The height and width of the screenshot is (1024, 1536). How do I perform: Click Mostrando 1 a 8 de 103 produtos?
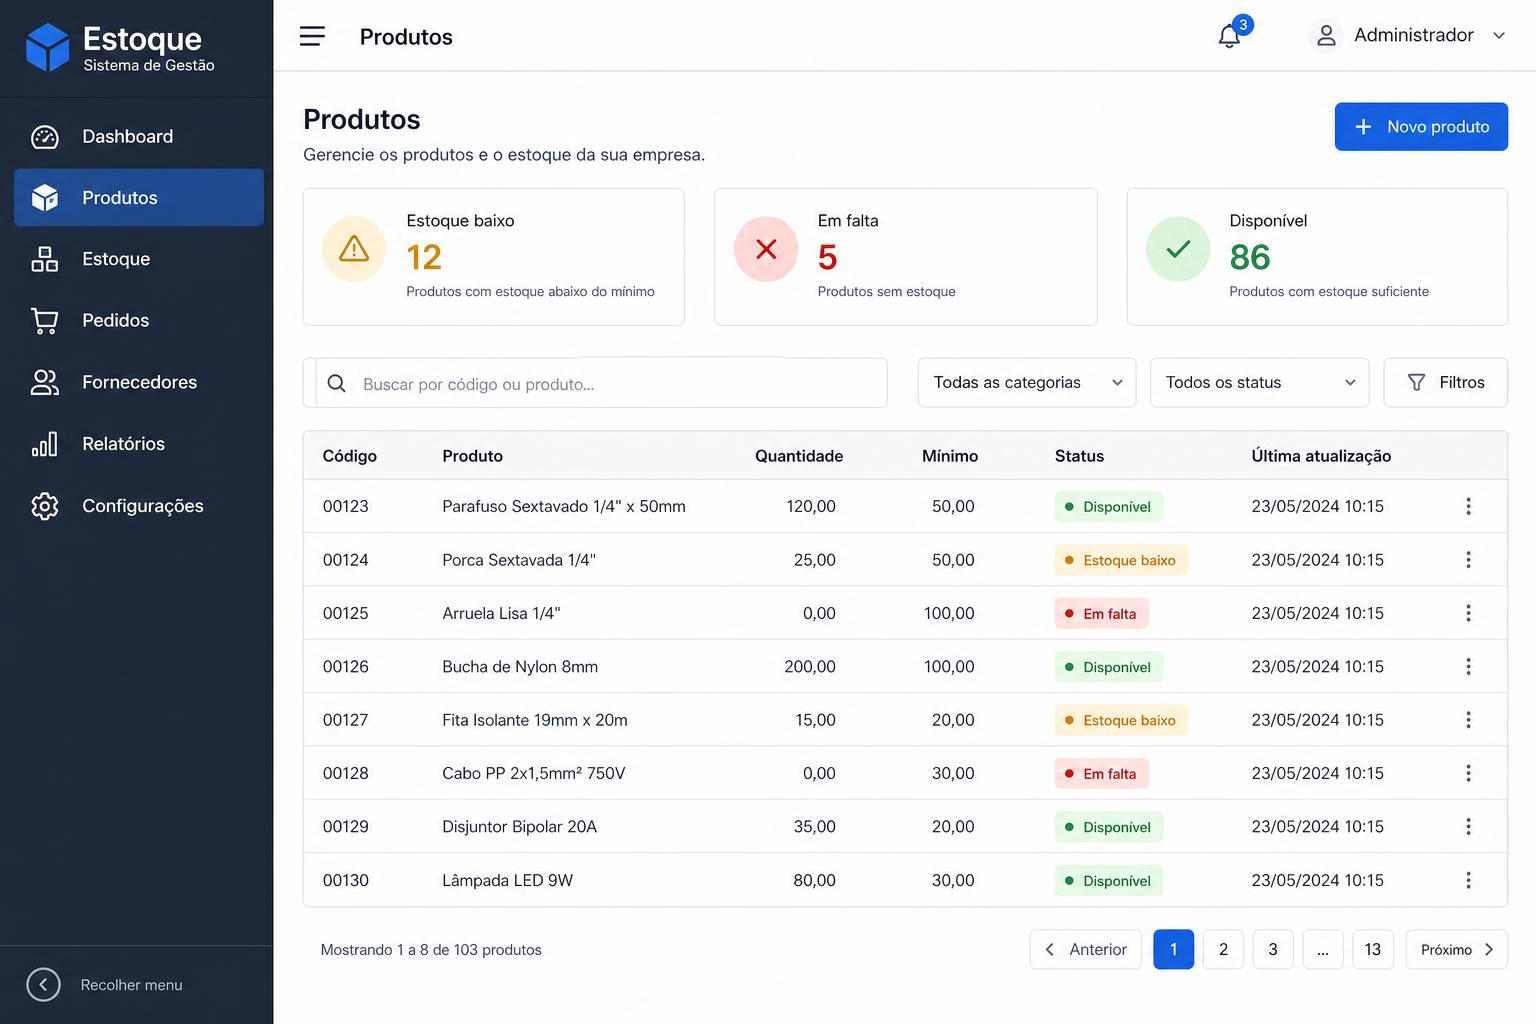click(431, 950)
